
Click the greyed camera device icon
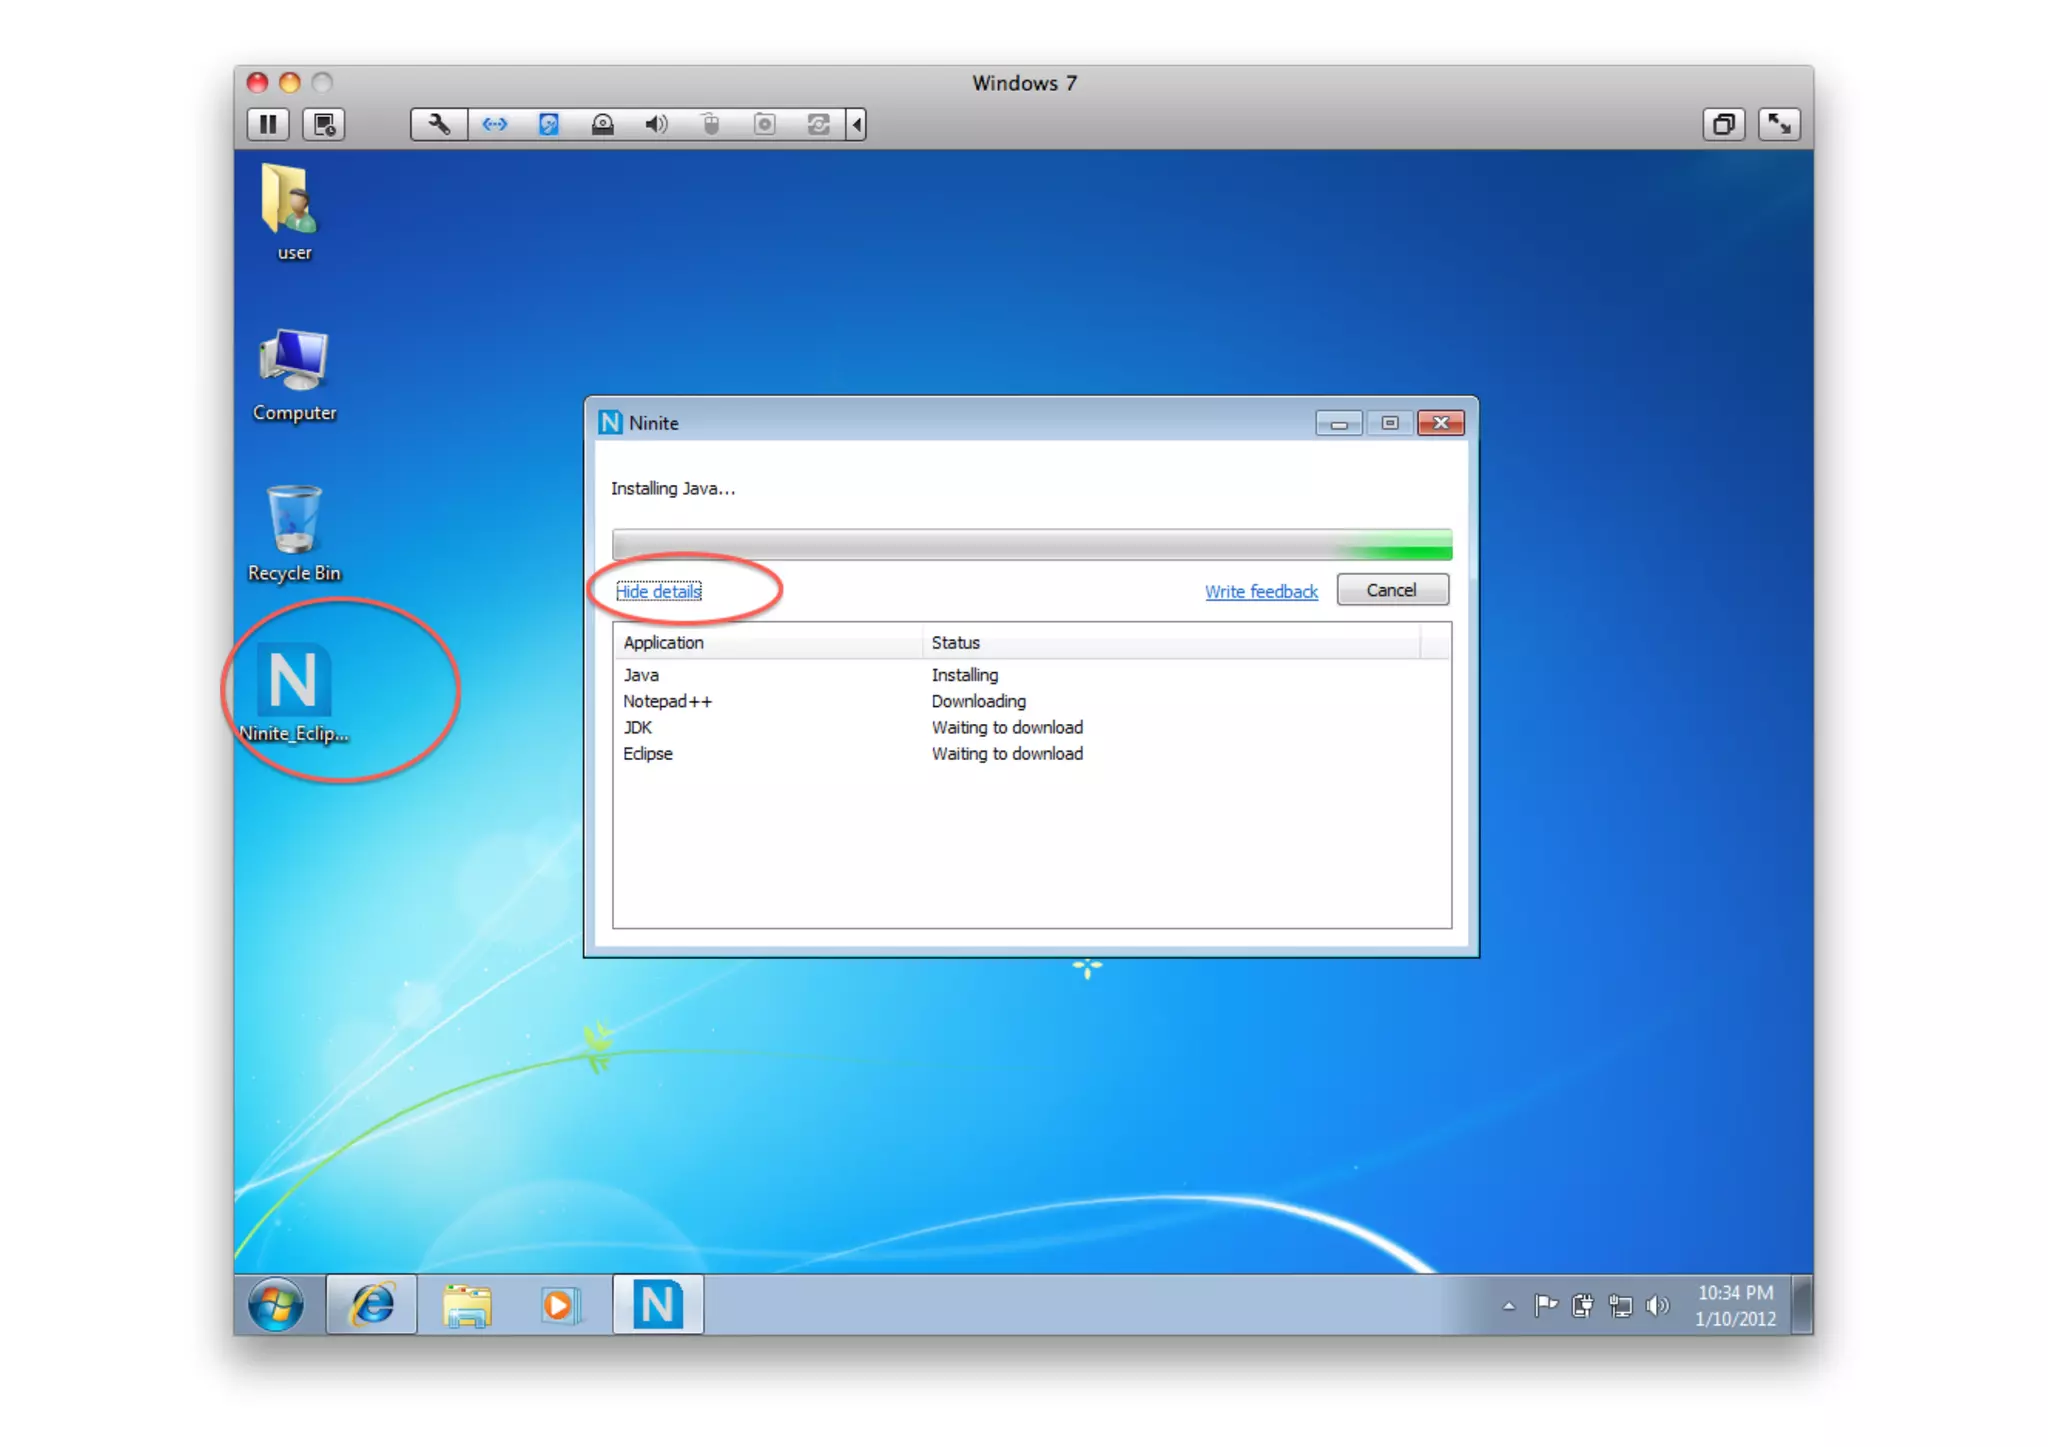(x=765, y=124)
